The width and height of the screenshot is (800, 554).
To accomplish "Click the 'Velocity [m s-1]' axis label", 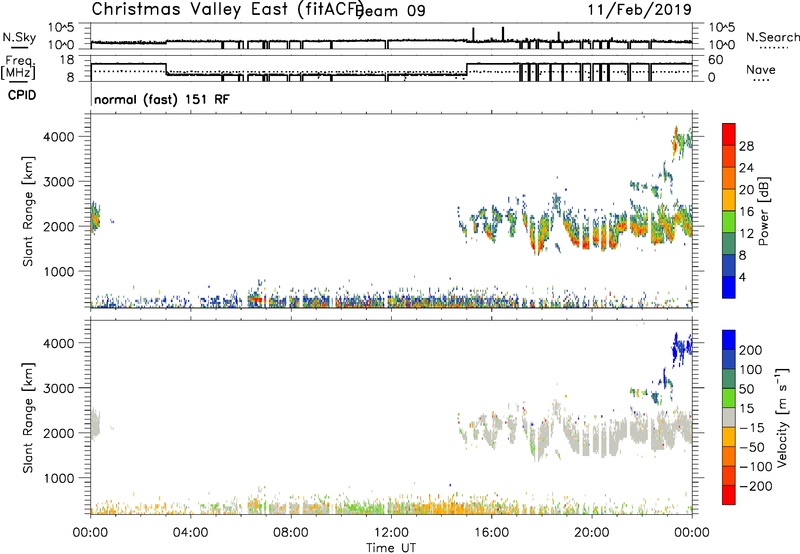I will coord(782,417).
